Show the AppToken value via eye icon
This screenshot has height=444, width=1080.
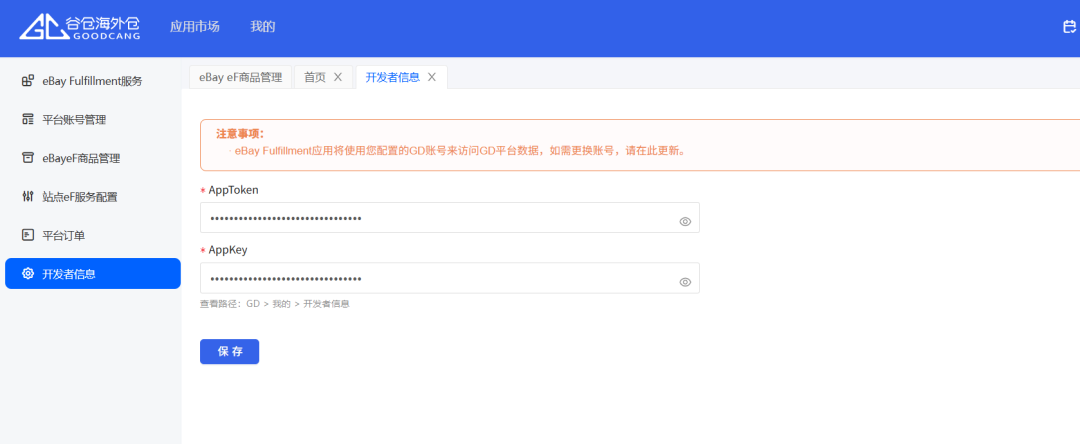tap(685, 222)
